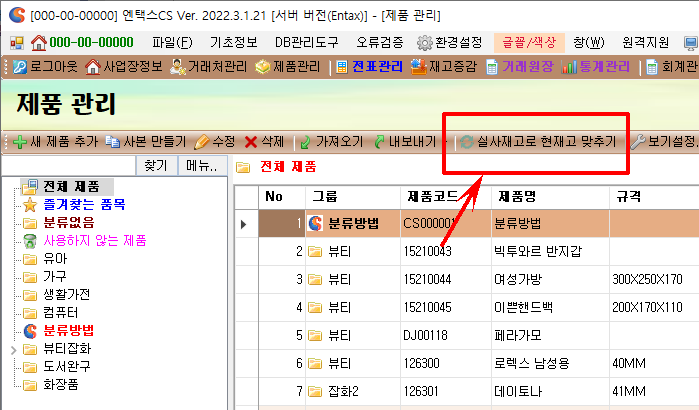Open the 원격지원 menu

(646, 43)
